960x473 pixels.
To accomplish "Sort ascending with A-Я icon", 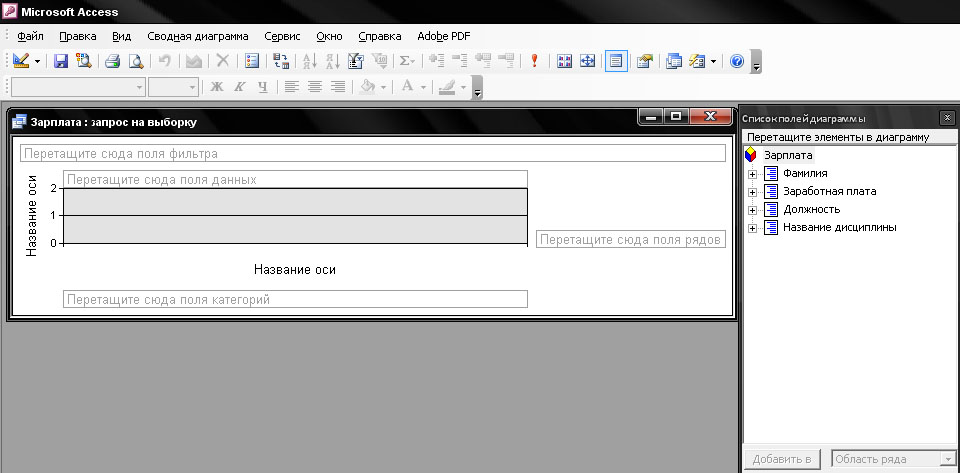I will (x=310, y=61).
